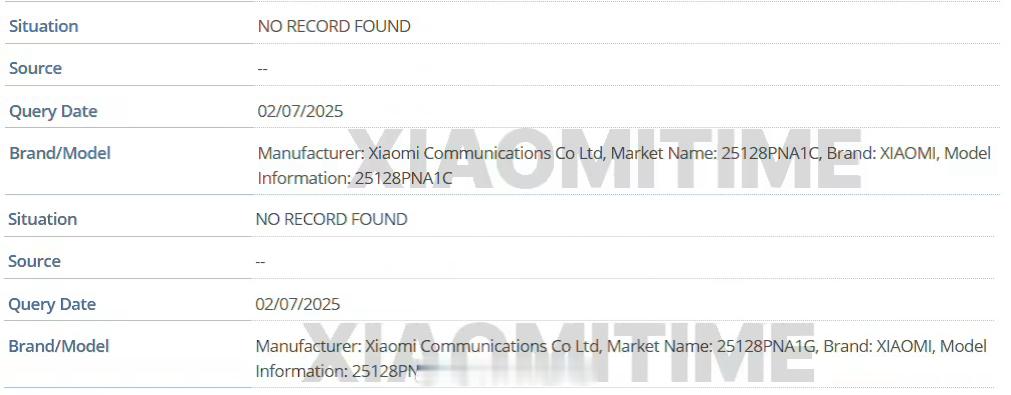The image size is (1011, 395).
Task: Click Model Information: 25128PNA1C line
Action: click(355, 178)
